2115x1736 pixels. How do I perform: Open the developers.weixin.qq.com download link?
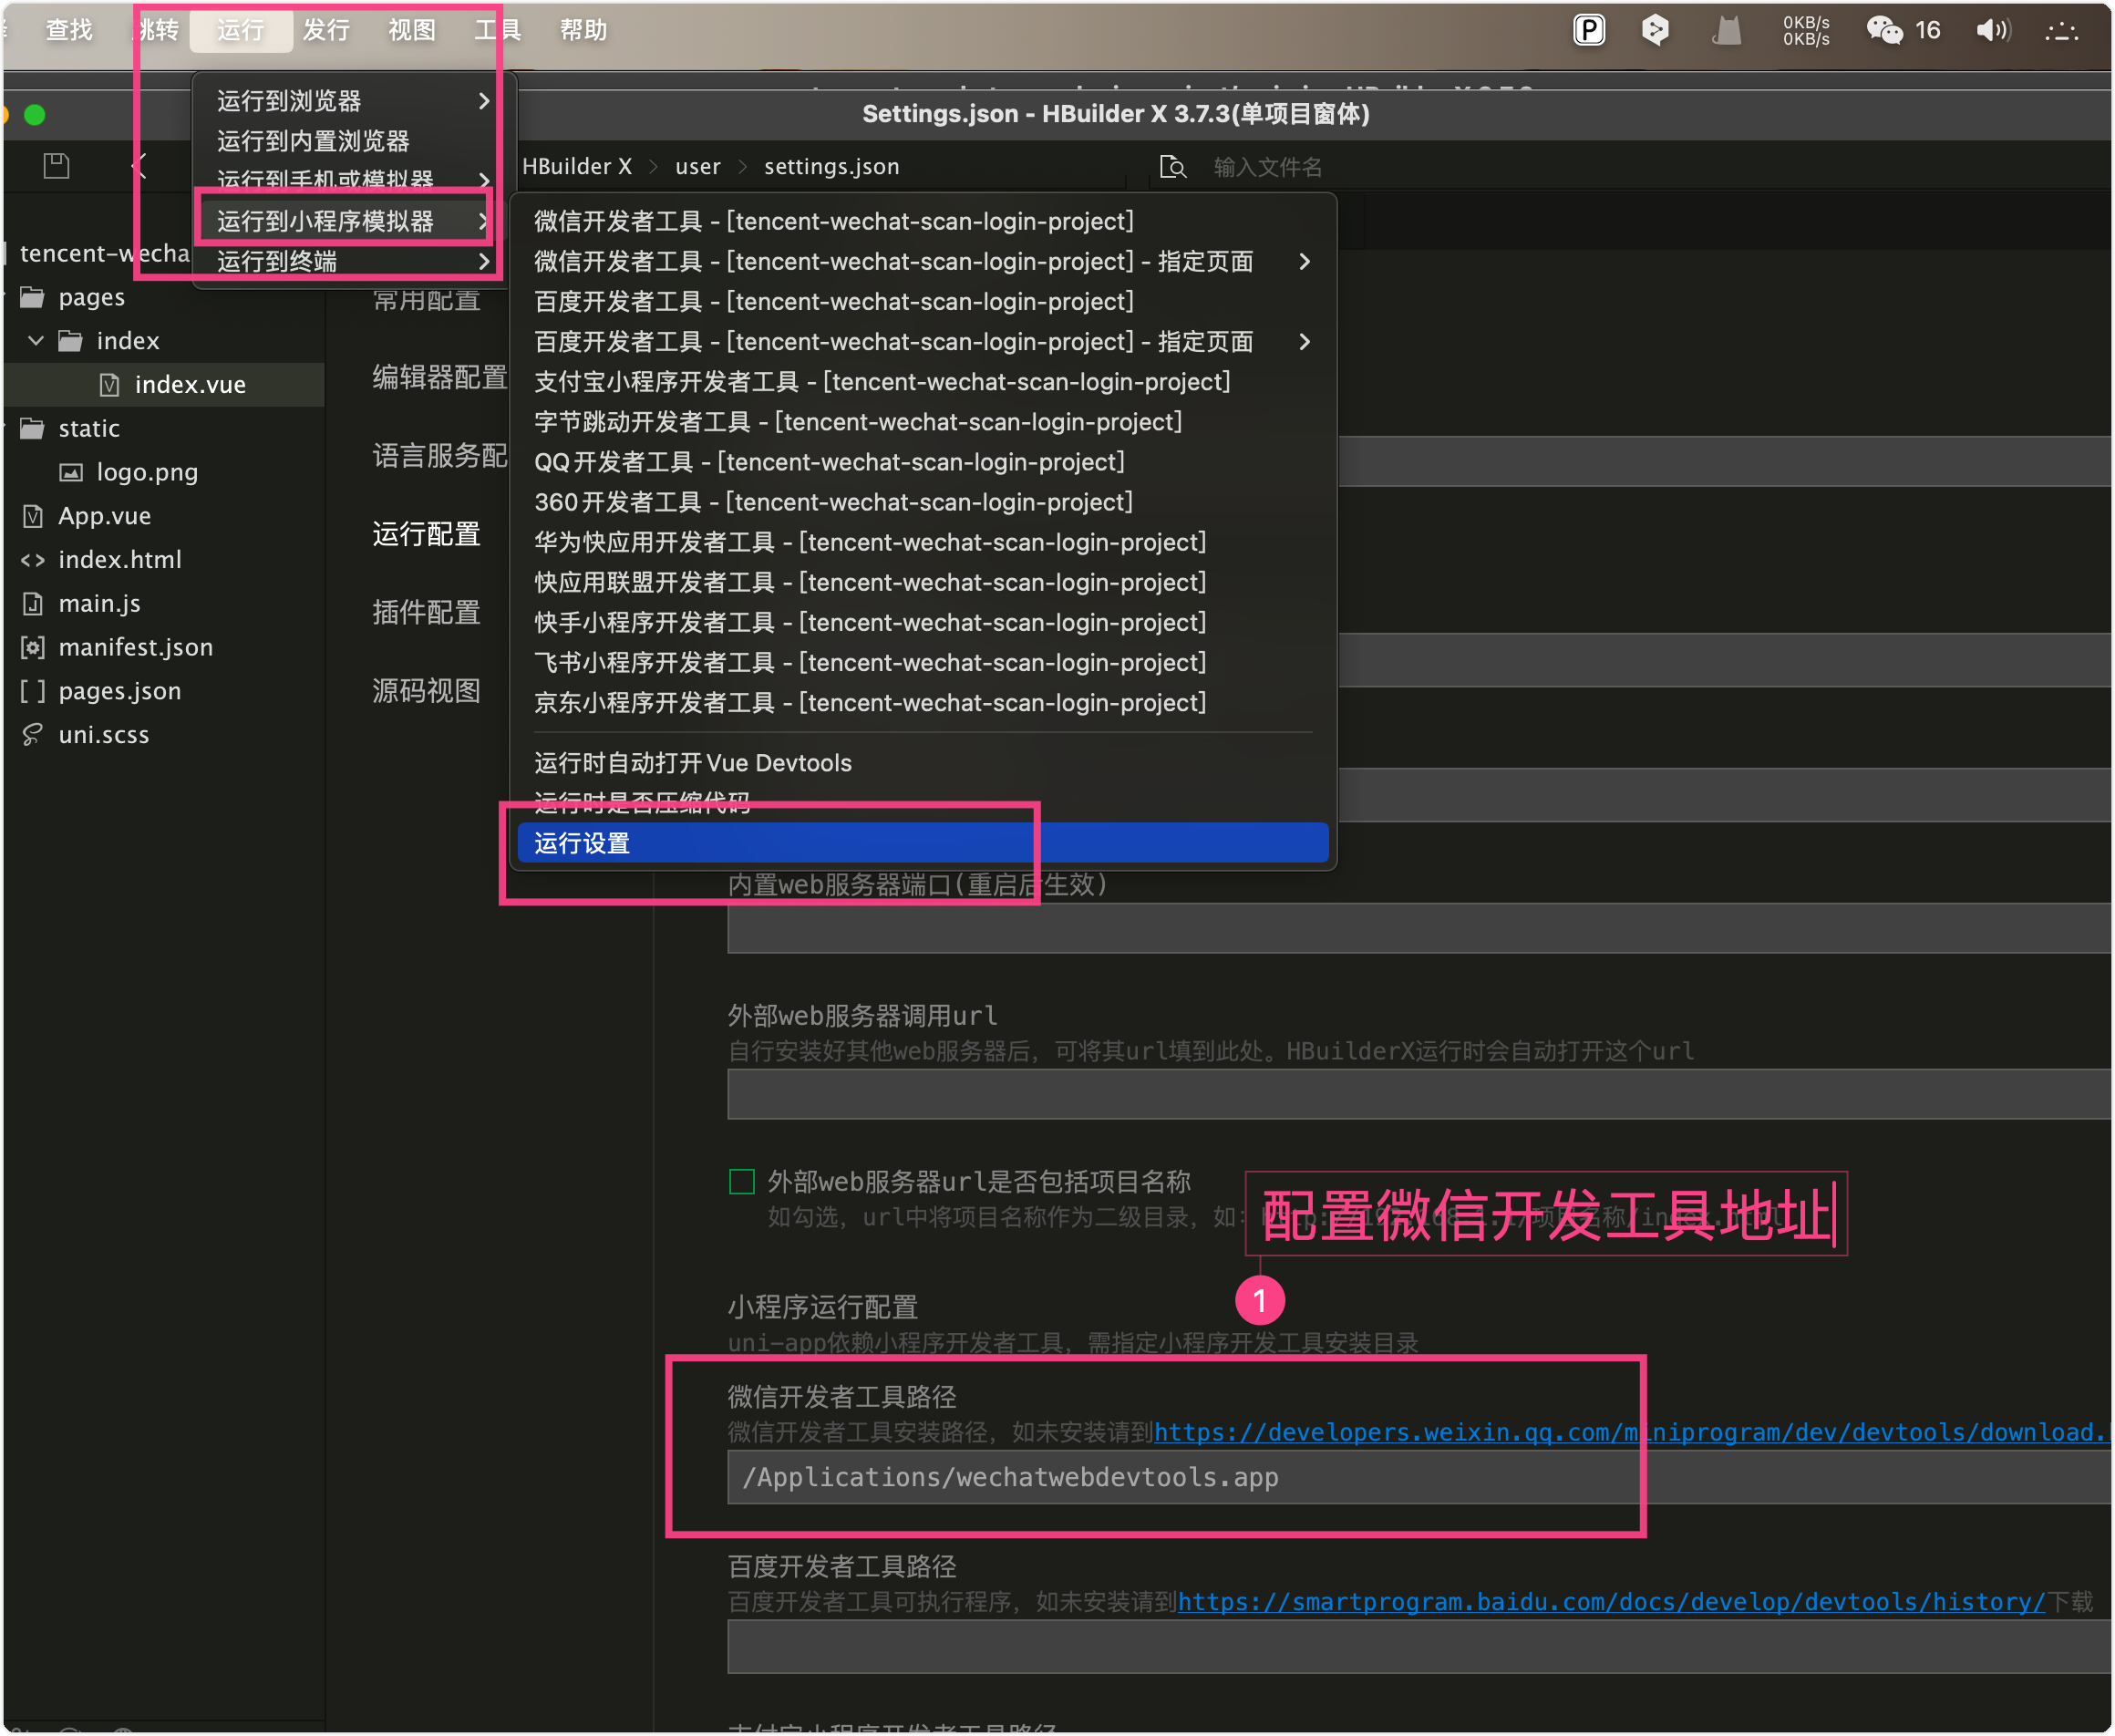(1633, 1433)
